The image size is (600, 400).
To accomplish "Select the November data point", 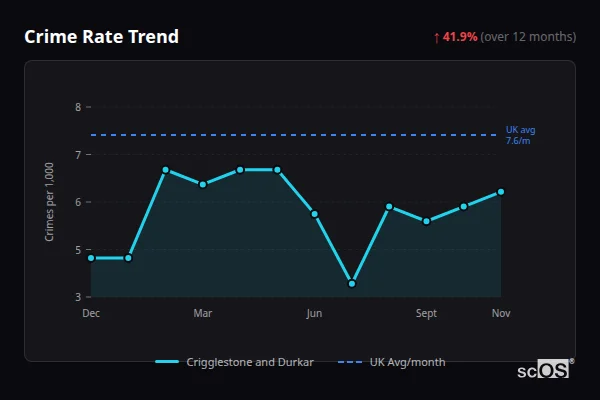I will pos(501,192).
